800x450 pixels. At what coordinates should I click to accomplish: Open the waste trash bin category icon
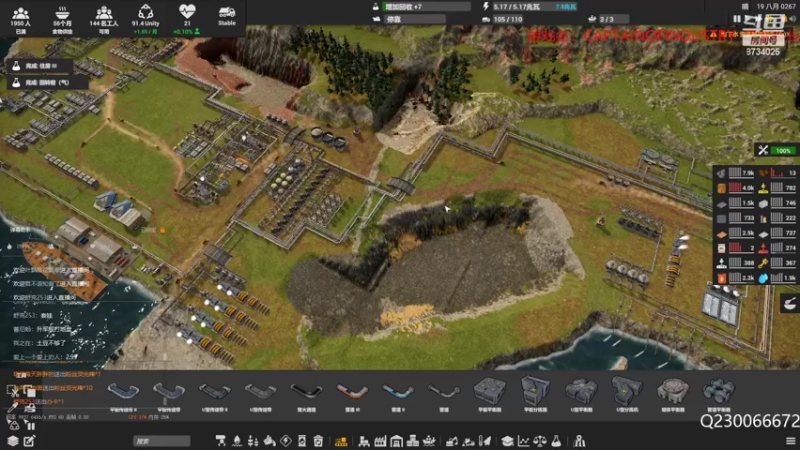tap(318, 441)
